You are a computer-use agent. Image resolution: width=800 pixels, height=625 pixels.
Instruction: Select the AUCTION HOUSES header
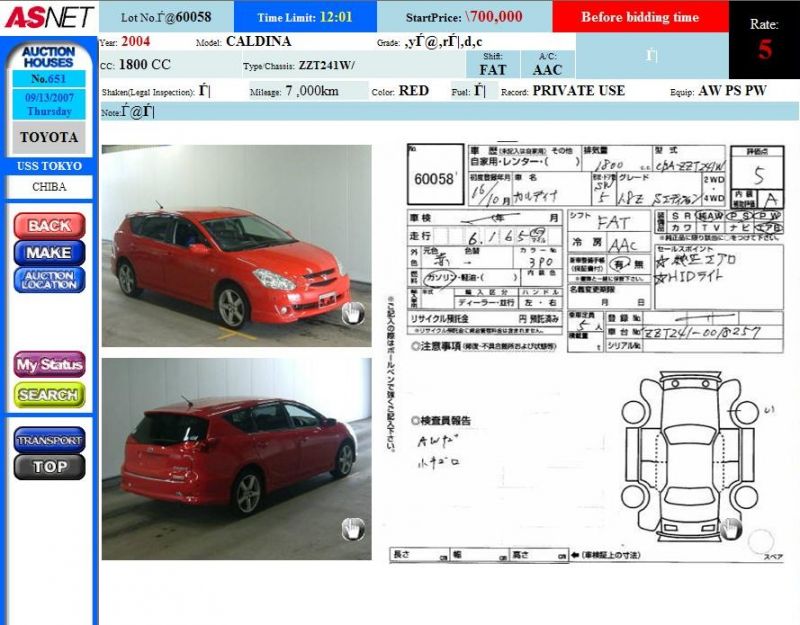(48, 57)
